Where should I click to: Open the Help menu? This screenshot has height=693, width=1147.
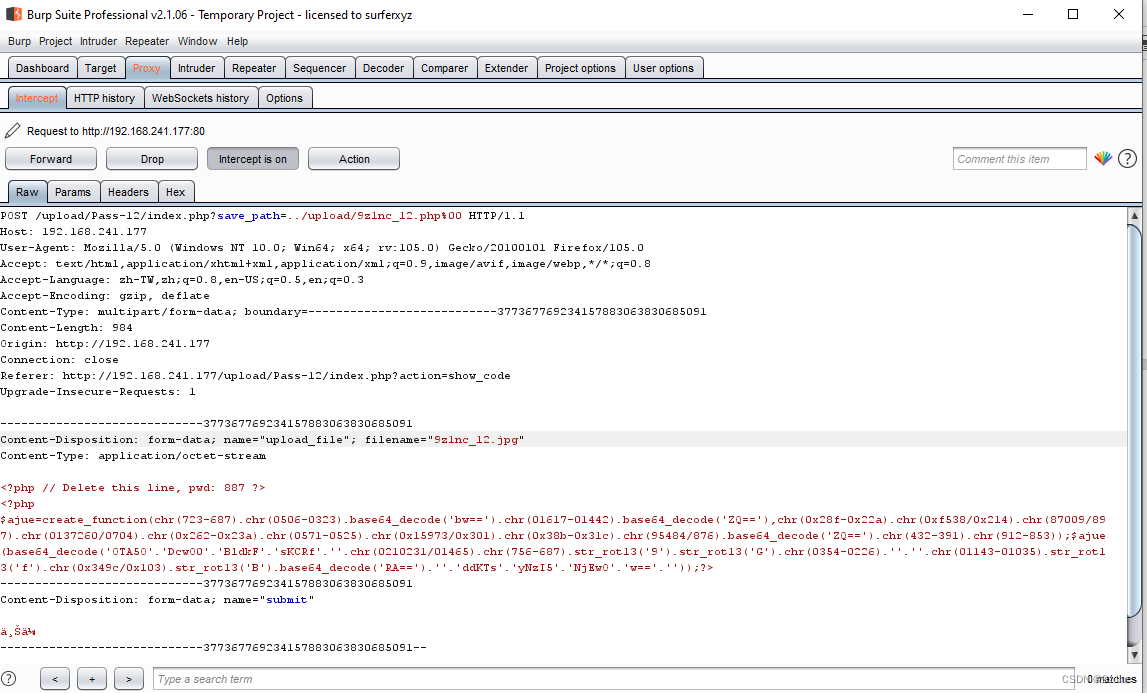[237, 41]
